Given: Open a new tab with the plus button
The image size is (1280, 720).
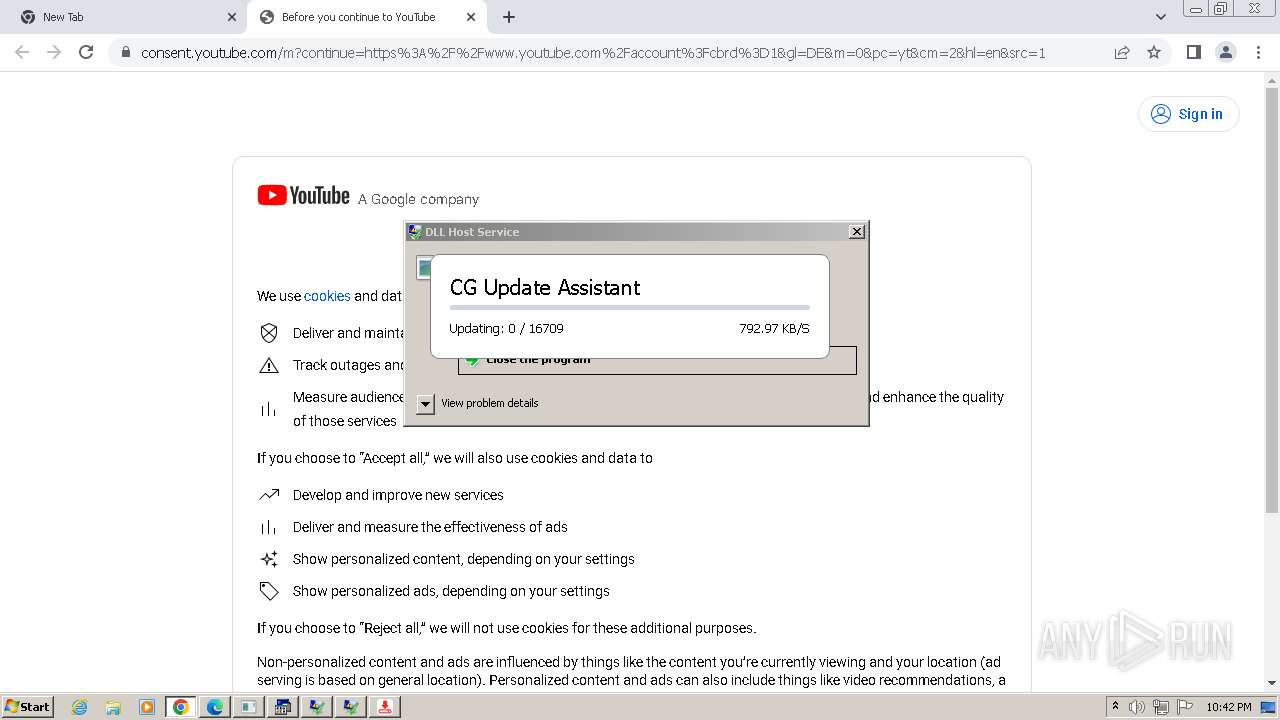Looking at the screenshot, I should pos(509,17).
